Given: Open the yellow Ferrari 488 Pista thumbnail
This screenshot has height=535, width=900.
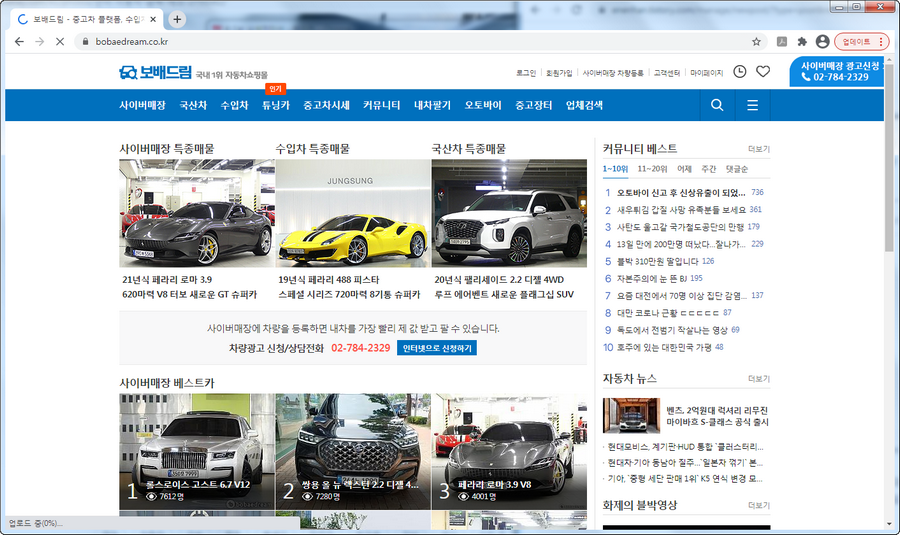Looking at the screenshot, I should click(x=353, y=213).
